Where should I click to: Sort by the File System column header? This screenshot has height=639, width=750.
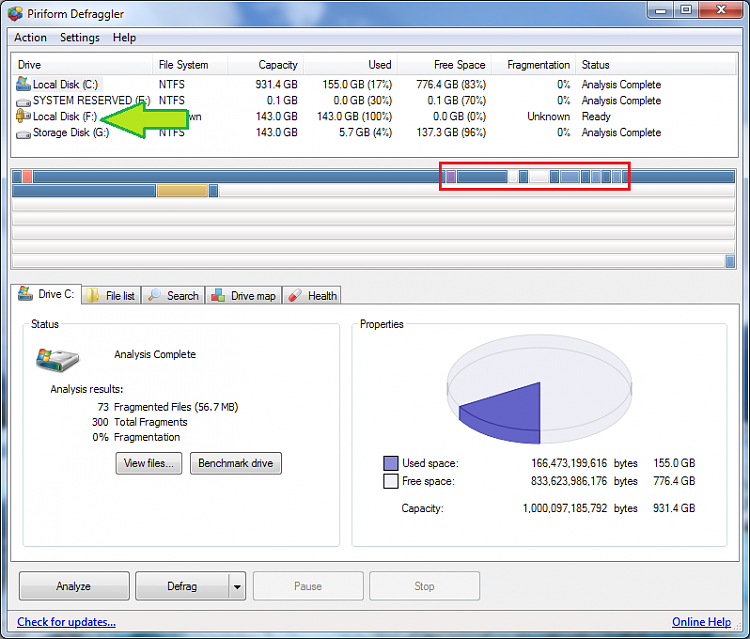point(190,65)
